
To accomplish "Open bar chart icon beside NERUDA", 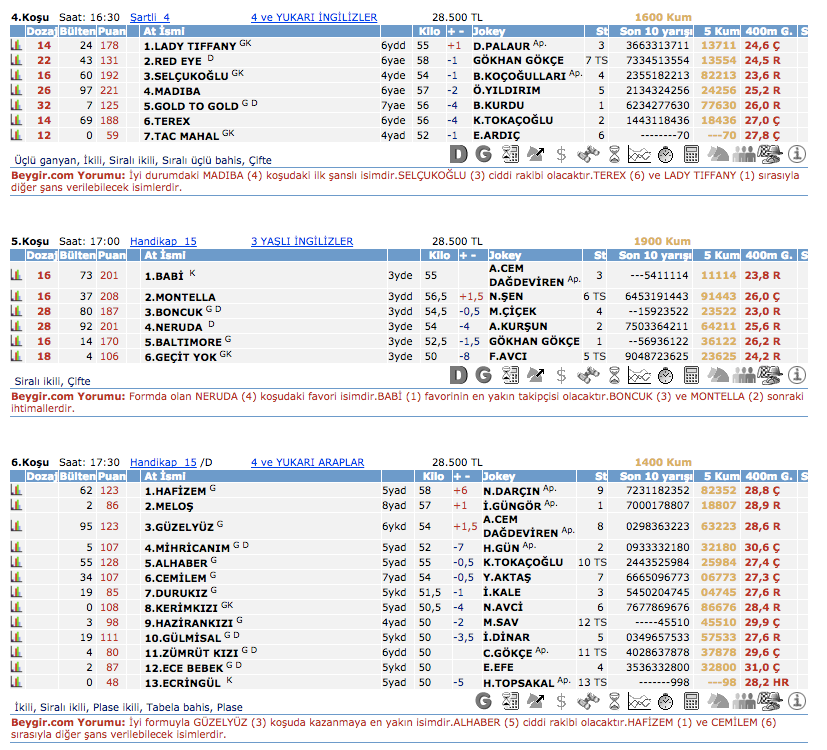I will tap(17, 326).
